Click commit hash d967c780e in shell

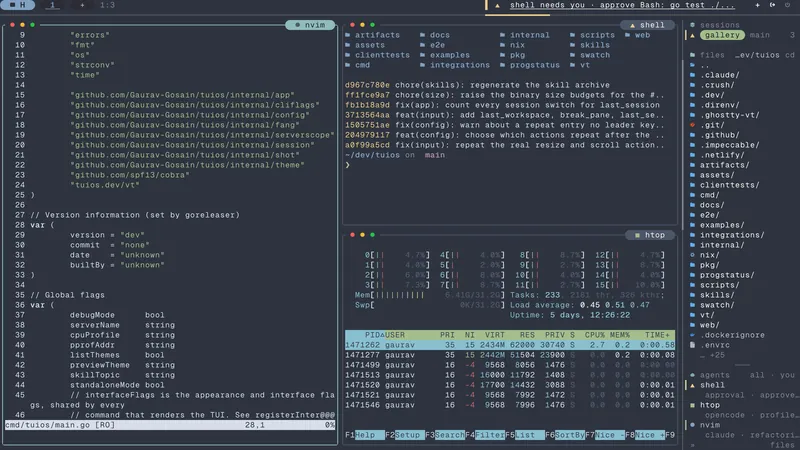tap(367, 85)
